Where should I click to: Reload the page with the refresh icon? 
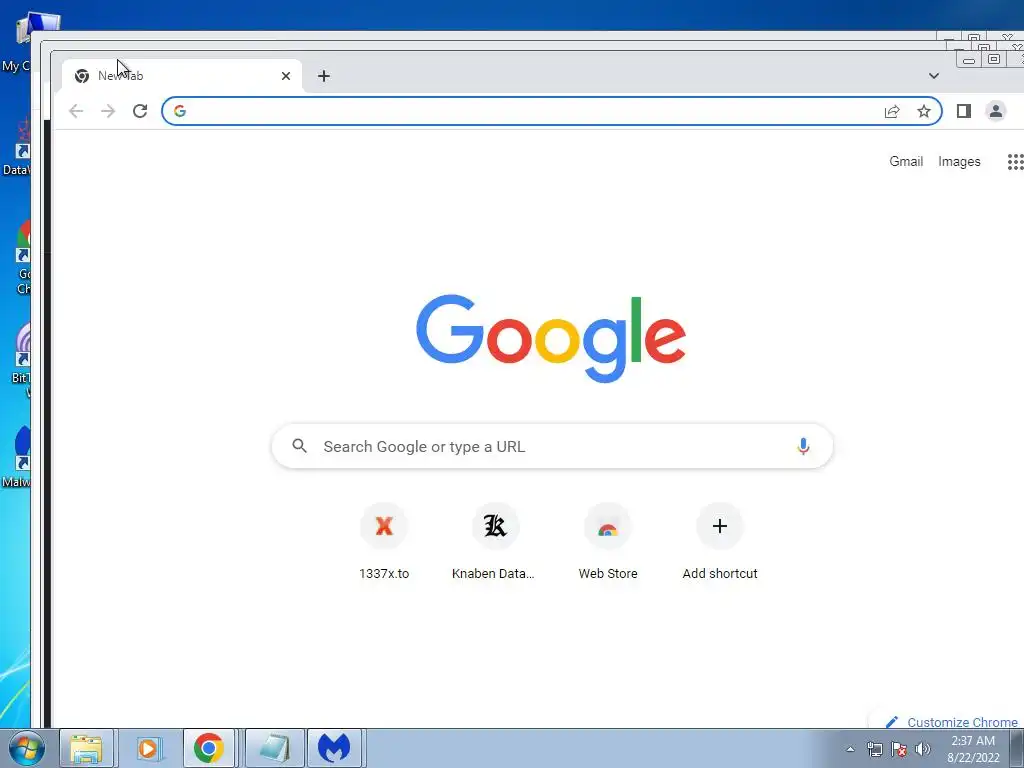point(140,111)
